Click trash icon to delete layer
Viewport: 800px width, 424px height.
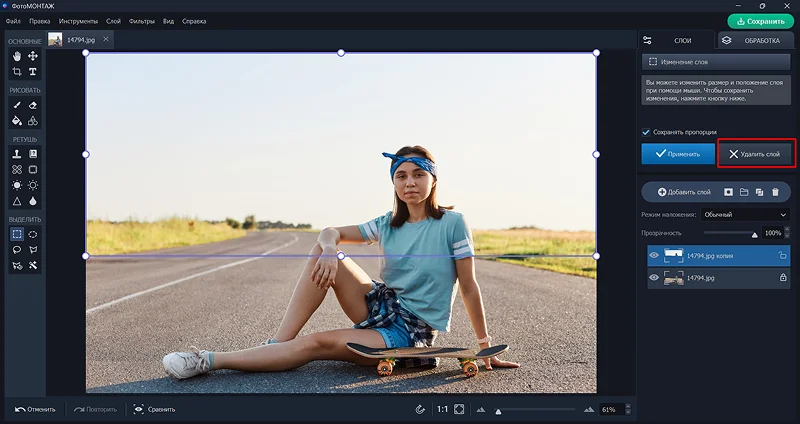click(x=776, y=192)
